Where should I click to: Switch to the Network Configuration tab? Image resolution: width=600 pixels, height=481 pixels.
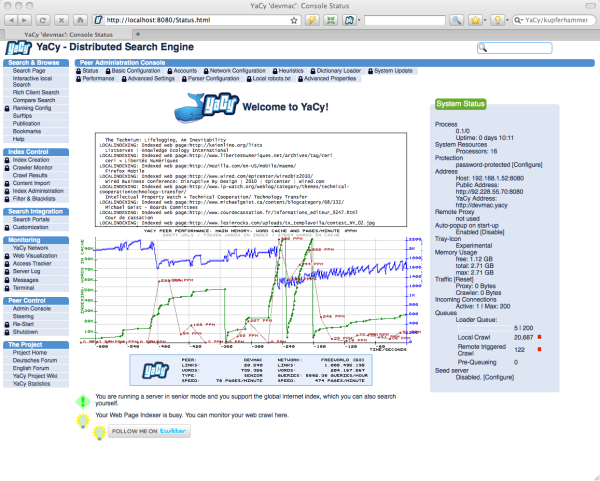[236, 71]
